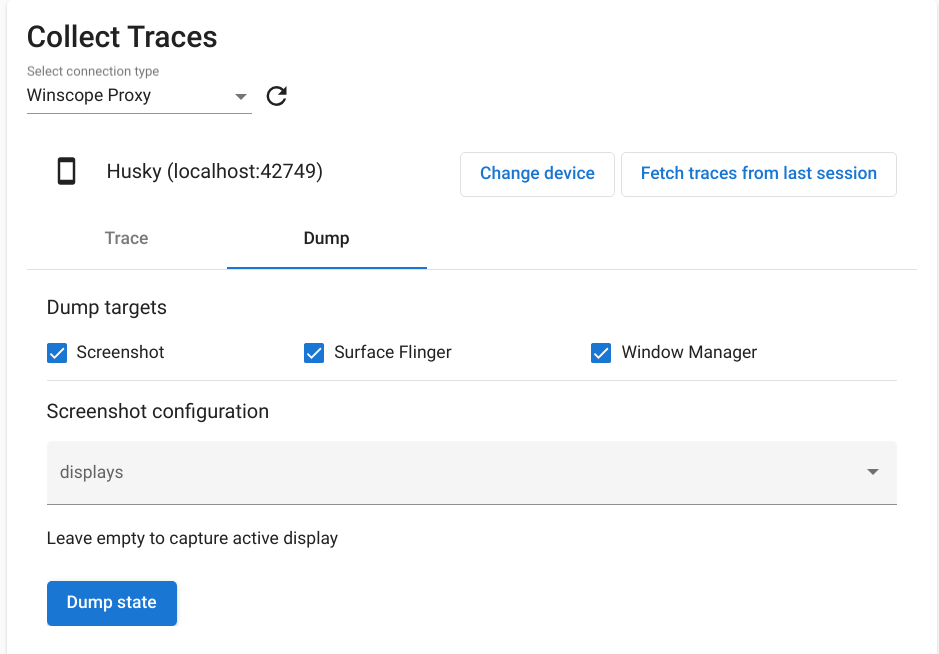Disable the Surface Flinger dump target
Screen dimensions: 939x654
(314, 353)
